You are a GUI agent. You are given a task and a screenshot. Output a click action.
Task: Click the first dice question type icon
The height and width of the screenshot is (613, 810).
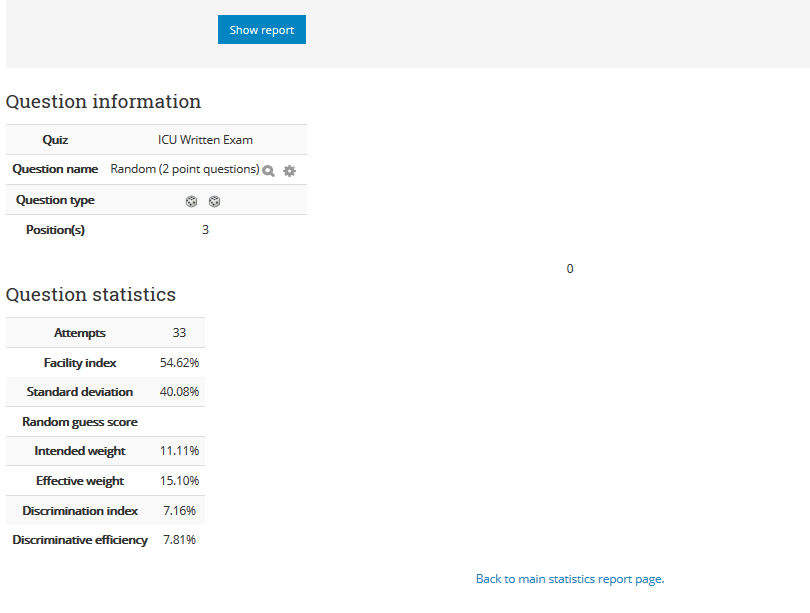tap(191, 201)
